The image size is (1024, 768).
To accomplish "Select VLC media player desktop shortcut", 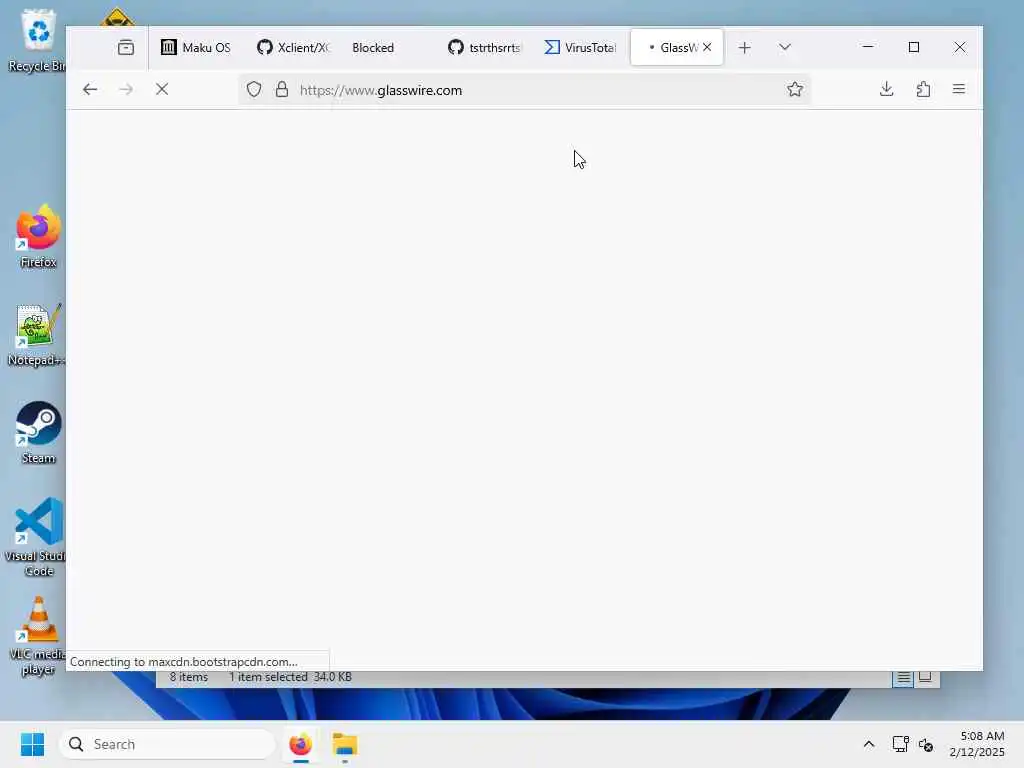I will (38, 636).
